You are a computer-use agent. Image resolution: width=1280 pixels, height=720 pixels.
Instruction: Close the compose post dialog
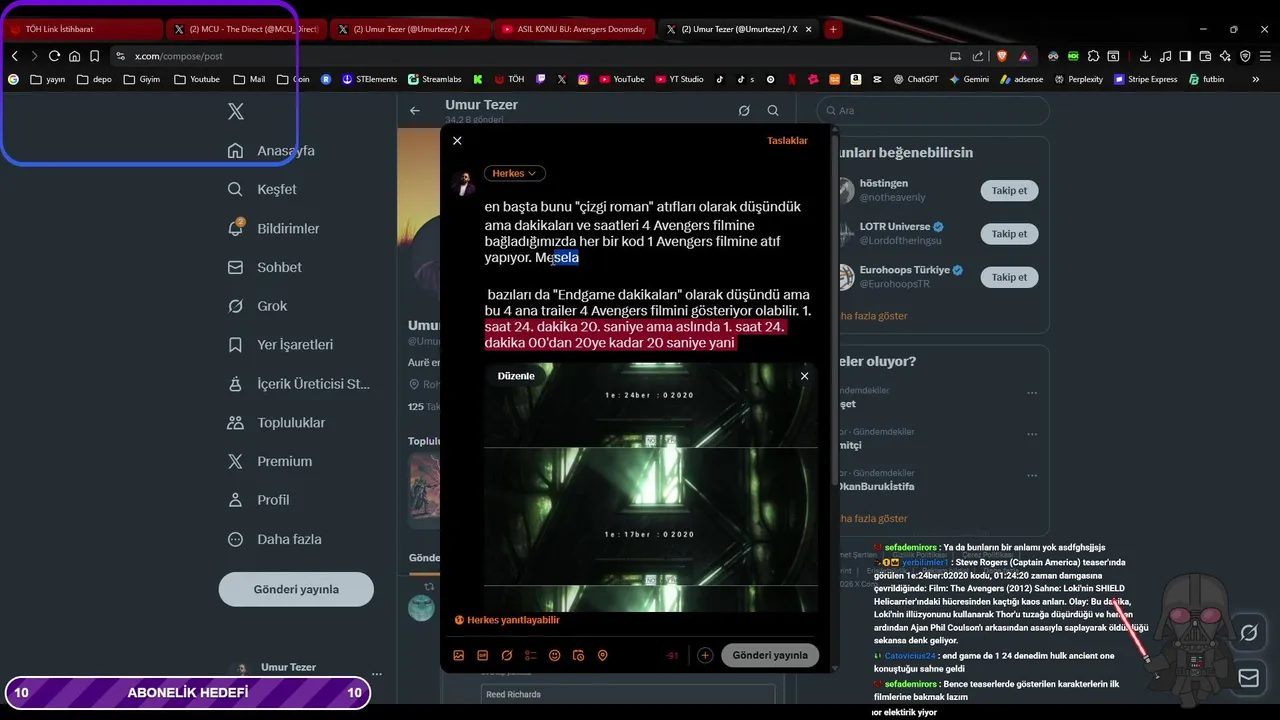click(457, 141)
